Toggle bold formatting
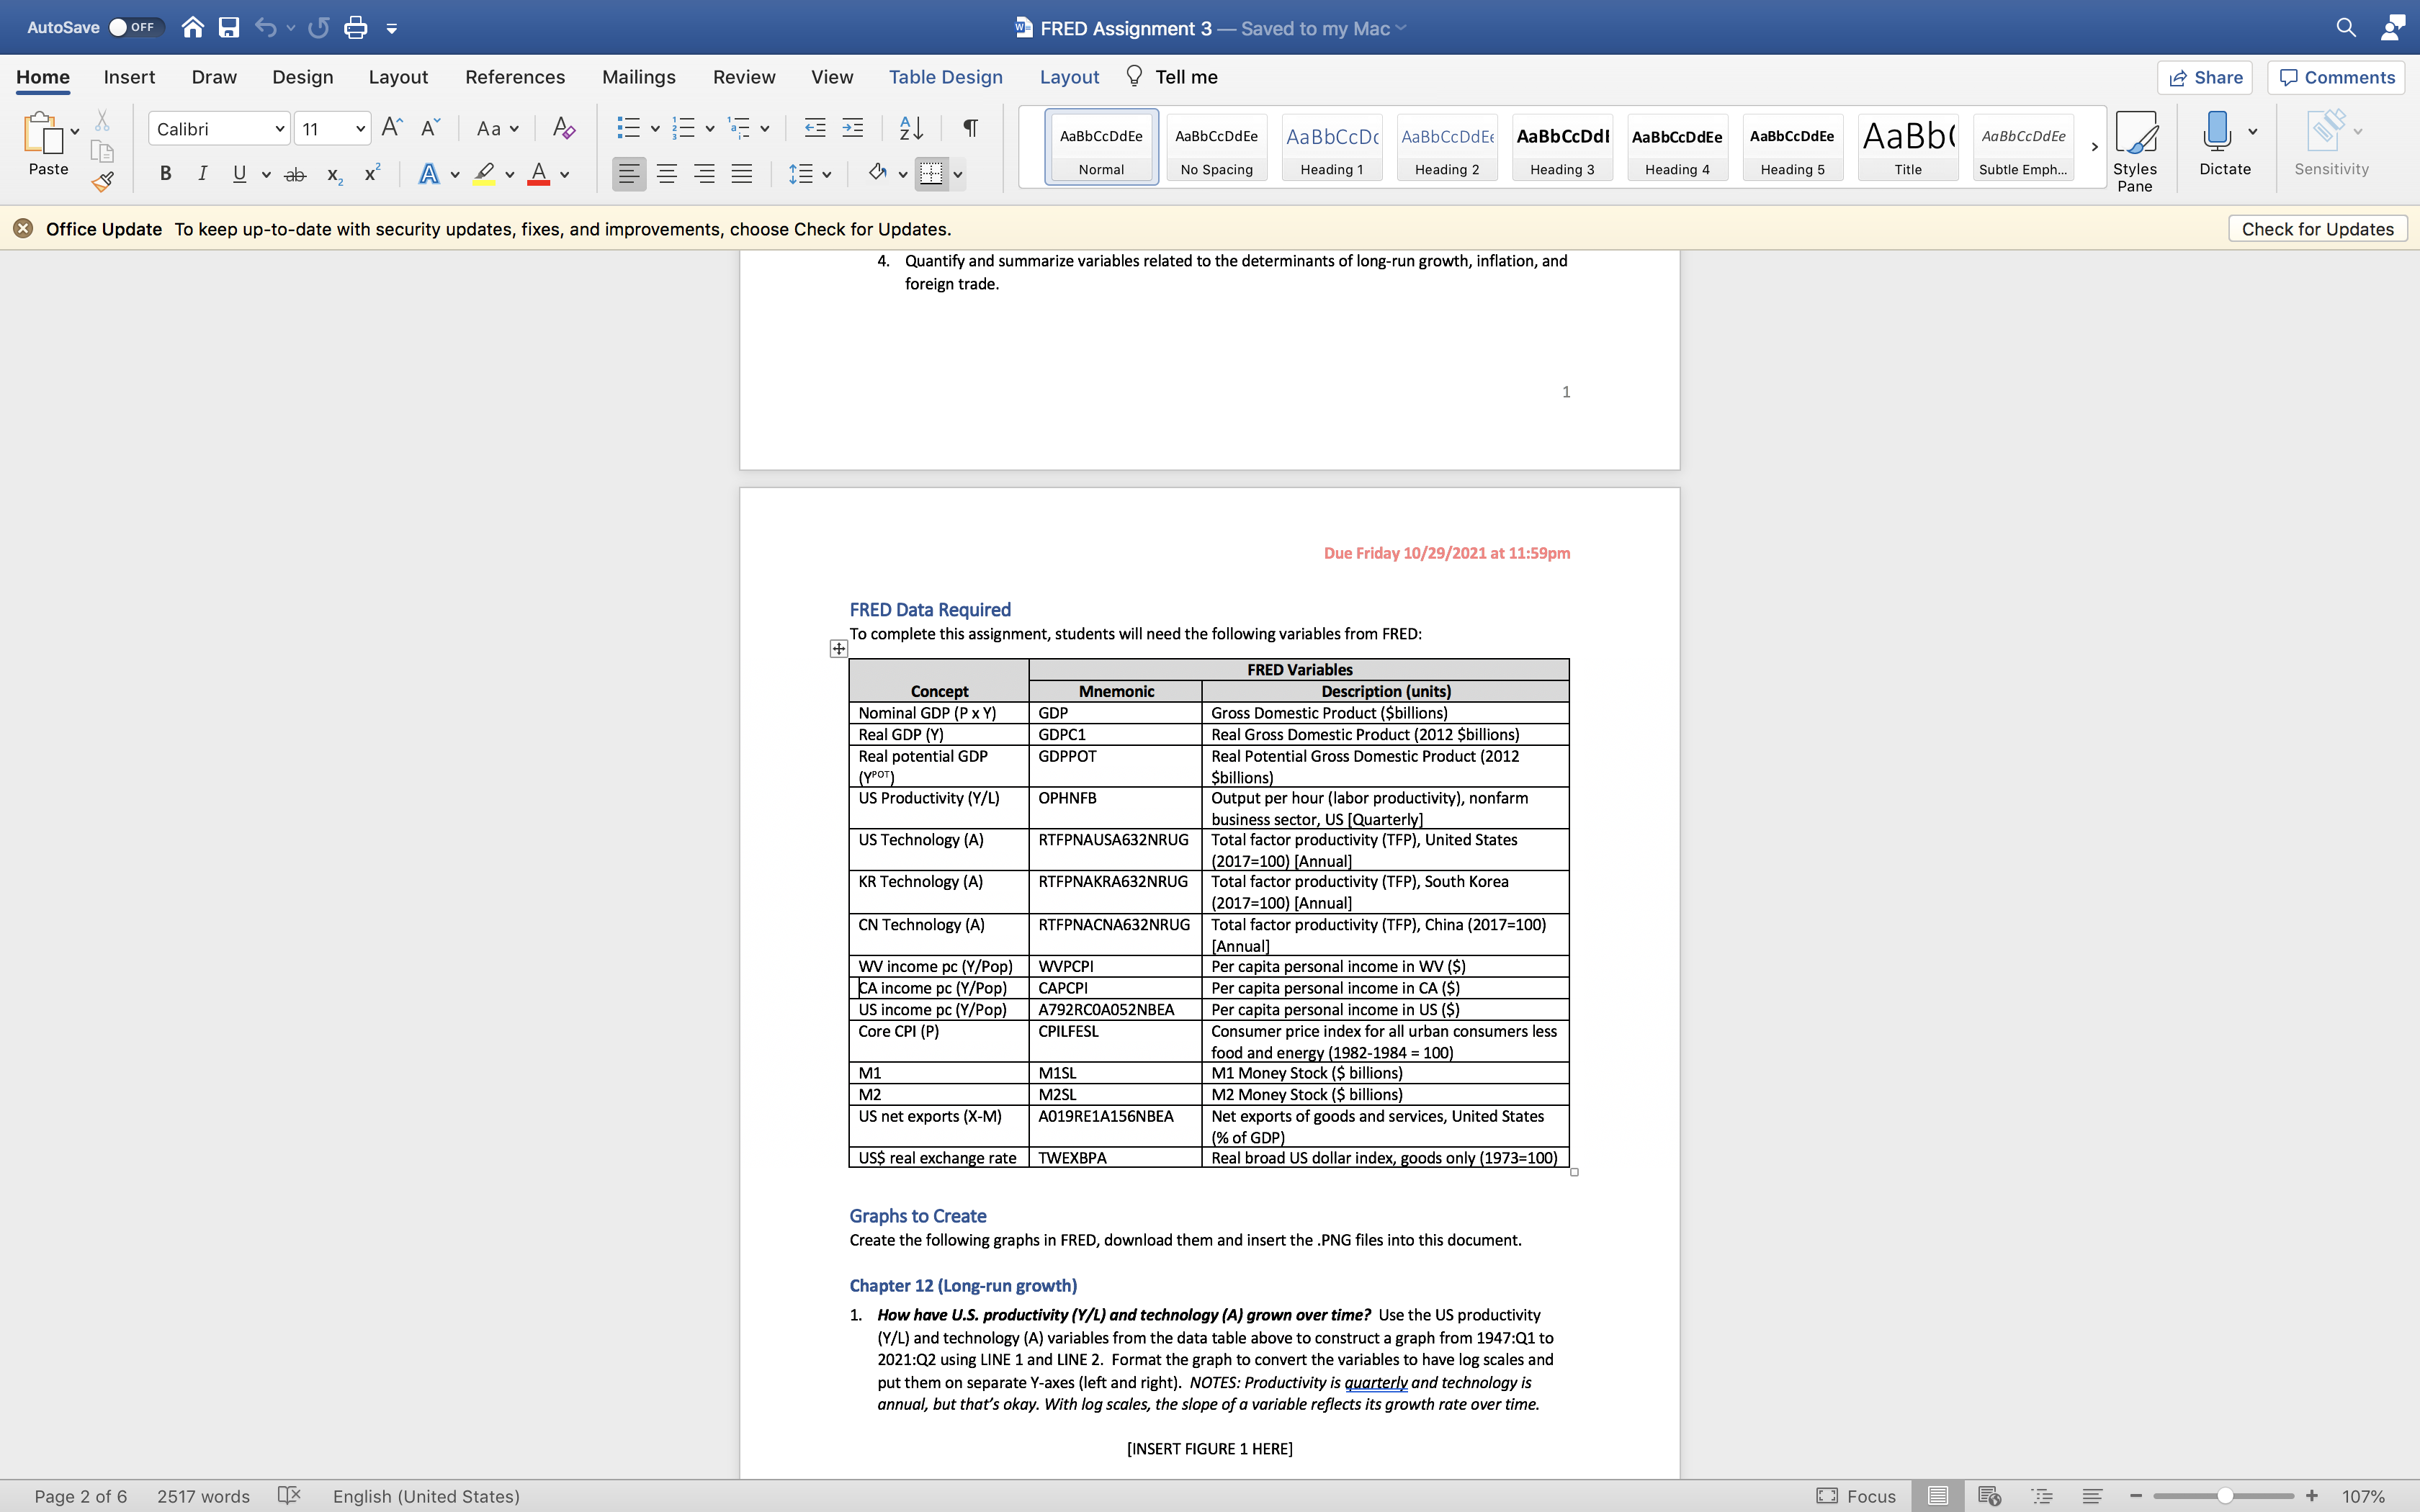 tap(165, 173)
